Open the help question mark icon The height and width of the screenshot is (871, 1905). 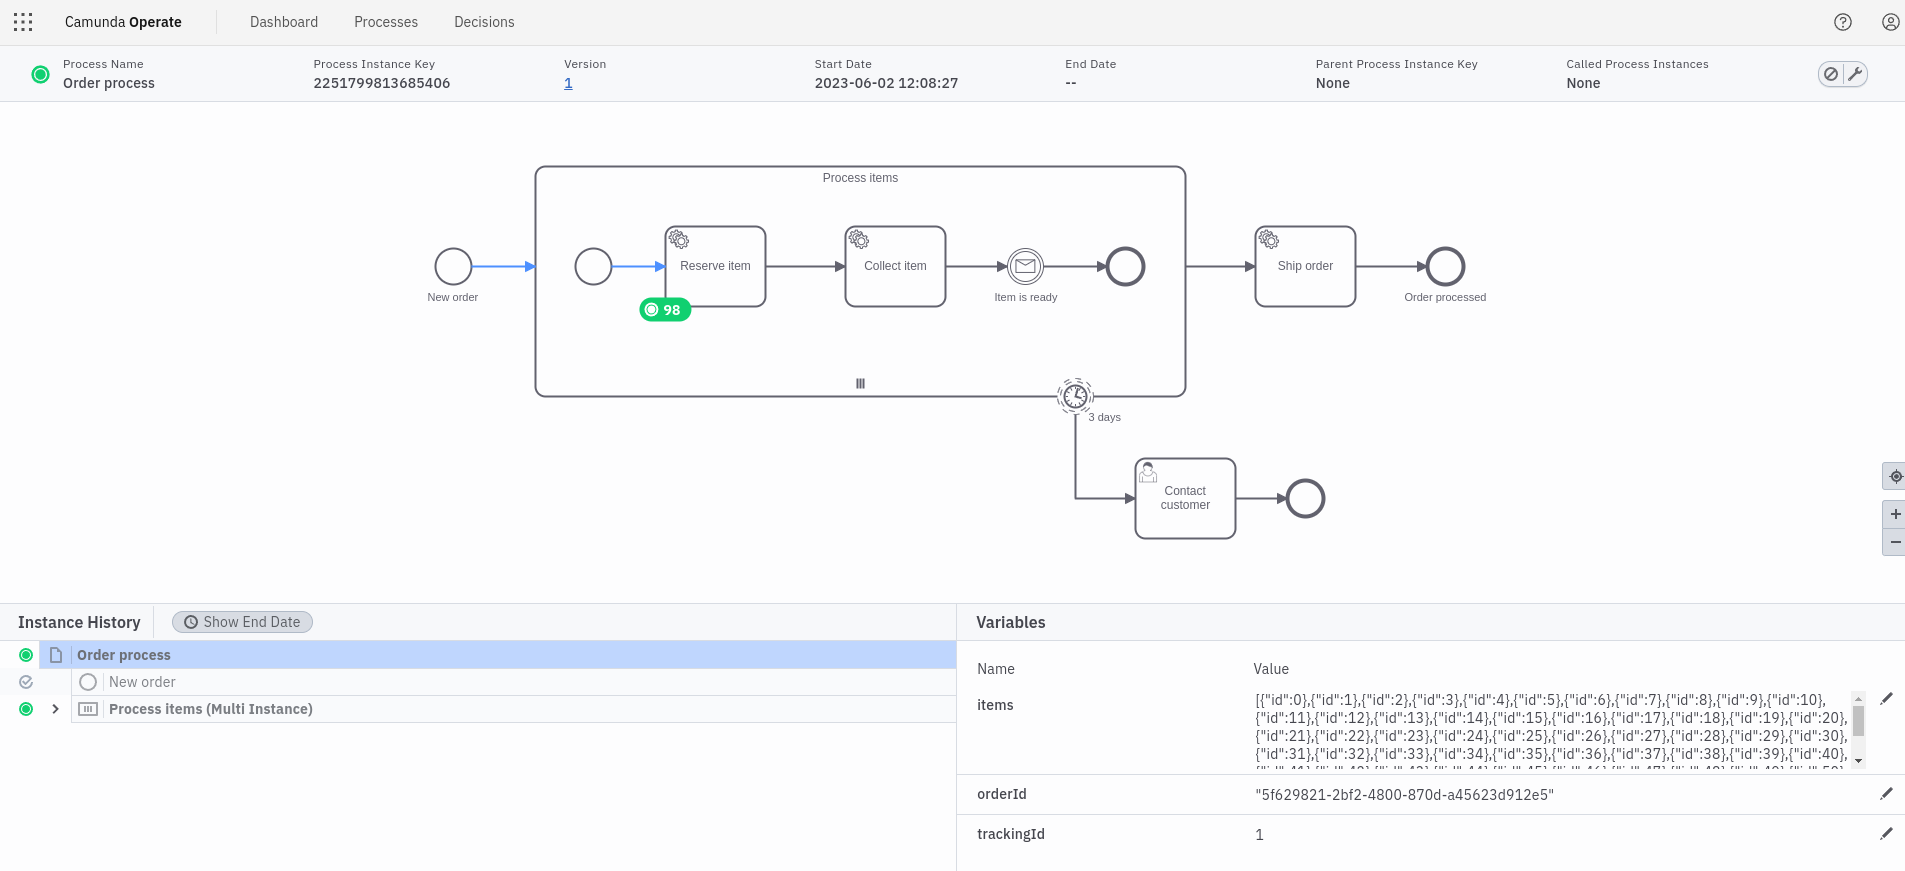(x=1843, y=22)
